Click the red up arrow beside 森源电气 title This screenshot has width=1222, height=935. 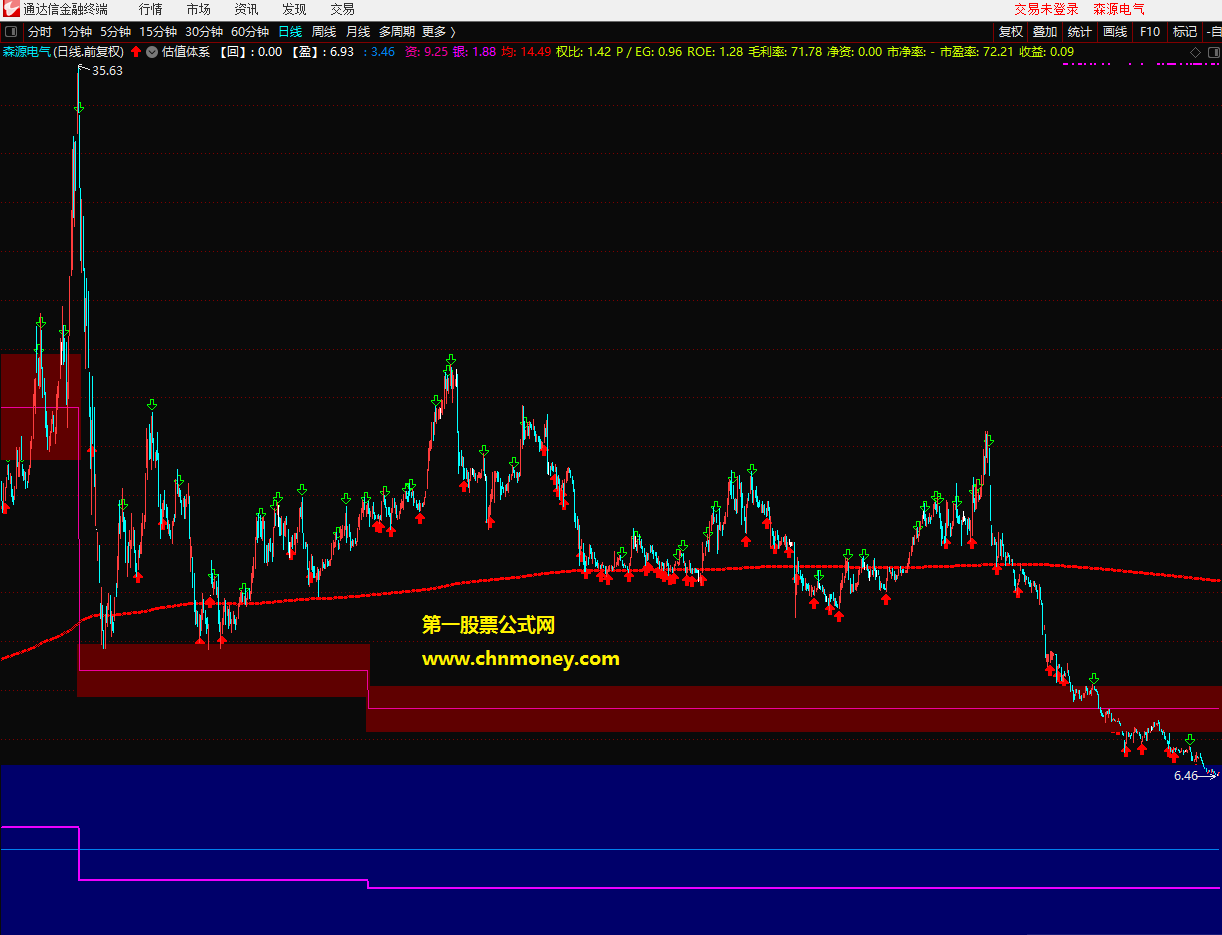136,51
